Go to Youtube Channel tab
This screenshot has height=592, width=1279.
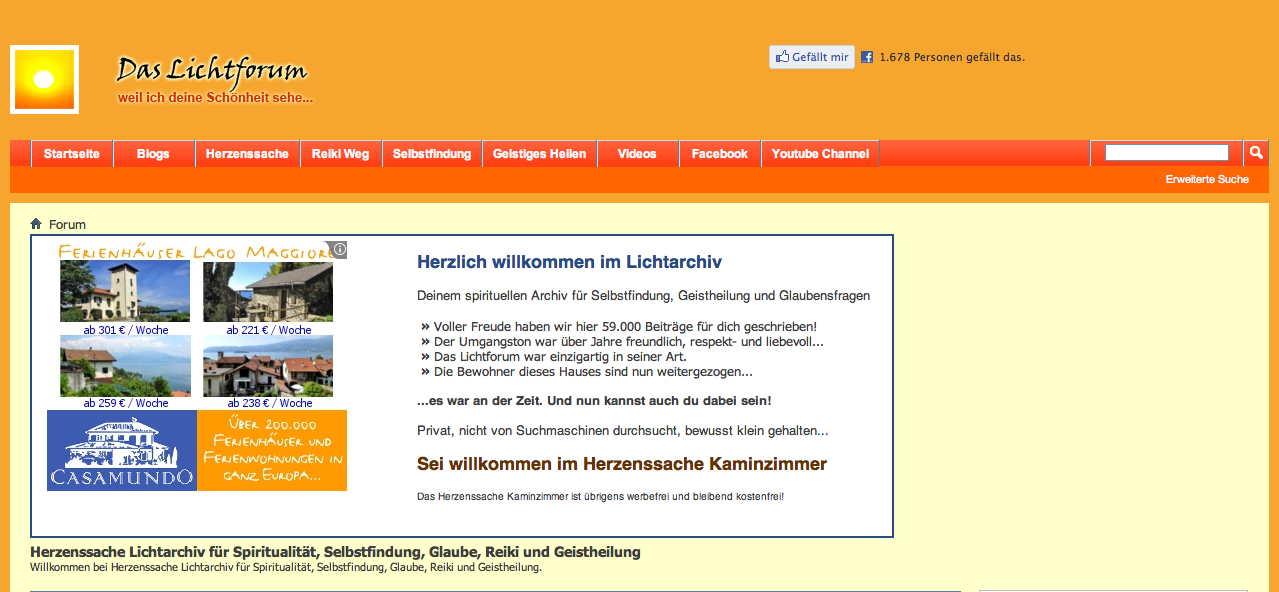[x=820, y=154]
